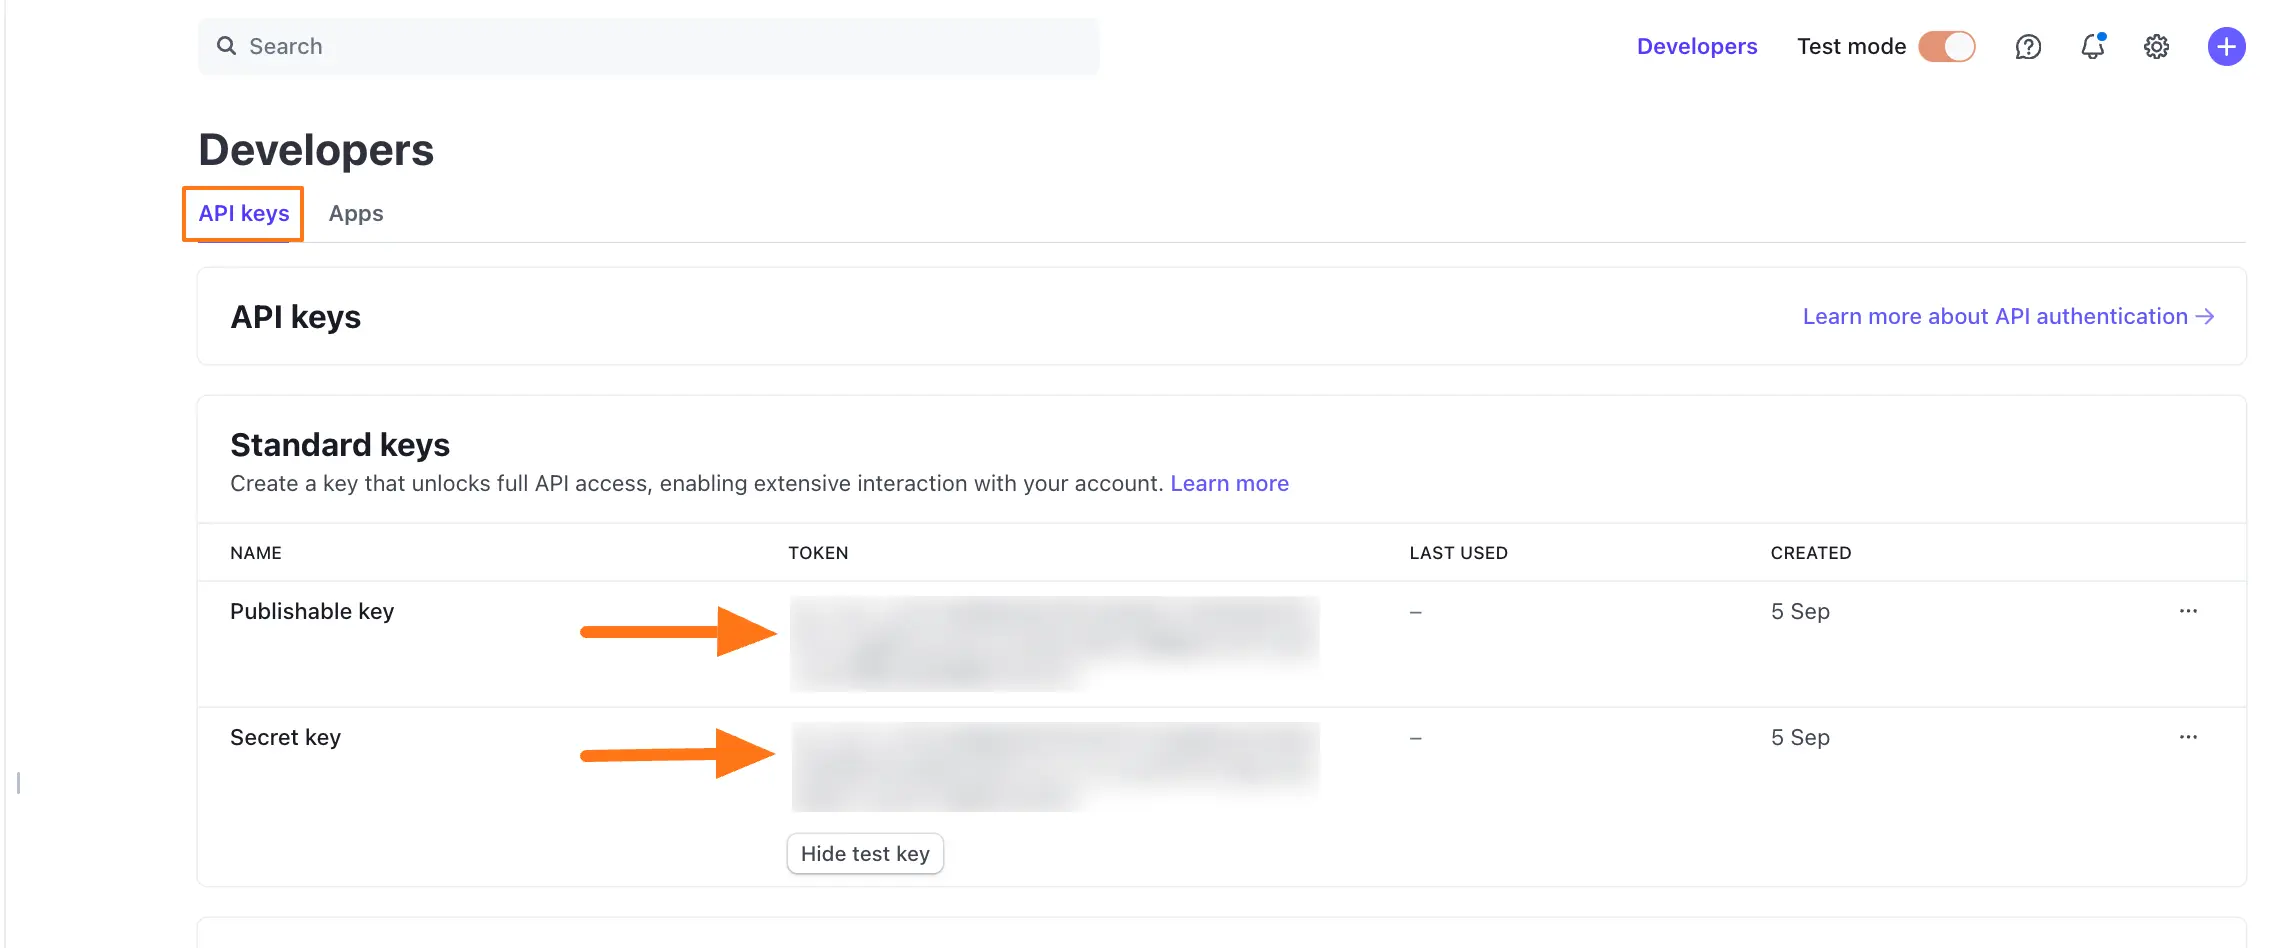Click Learn more under Standard keys
This screenshot has width=2276, height=948.
click(x=1229, y=483)
